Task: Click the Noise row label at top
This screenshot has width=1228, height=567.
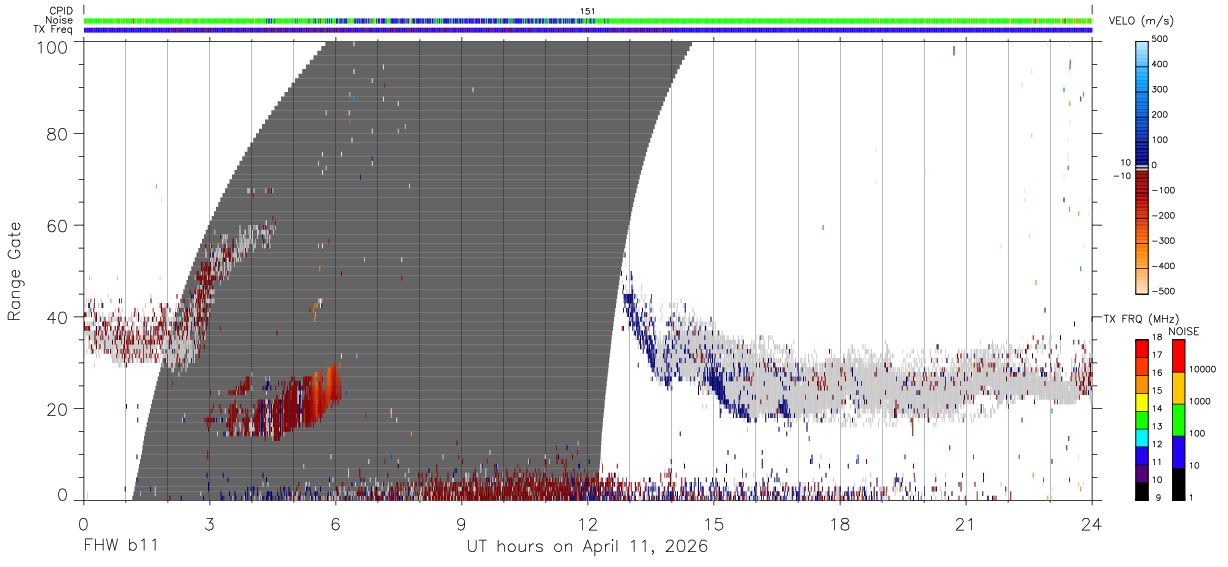Action: pos(60,20)
